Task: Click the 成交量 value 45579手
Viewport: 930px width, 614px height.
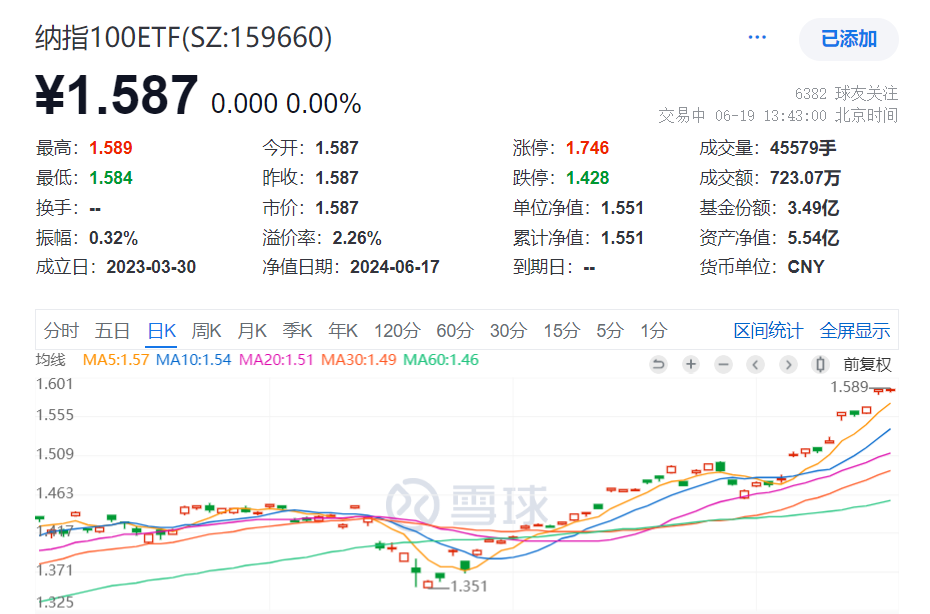Action: [803, 148]
